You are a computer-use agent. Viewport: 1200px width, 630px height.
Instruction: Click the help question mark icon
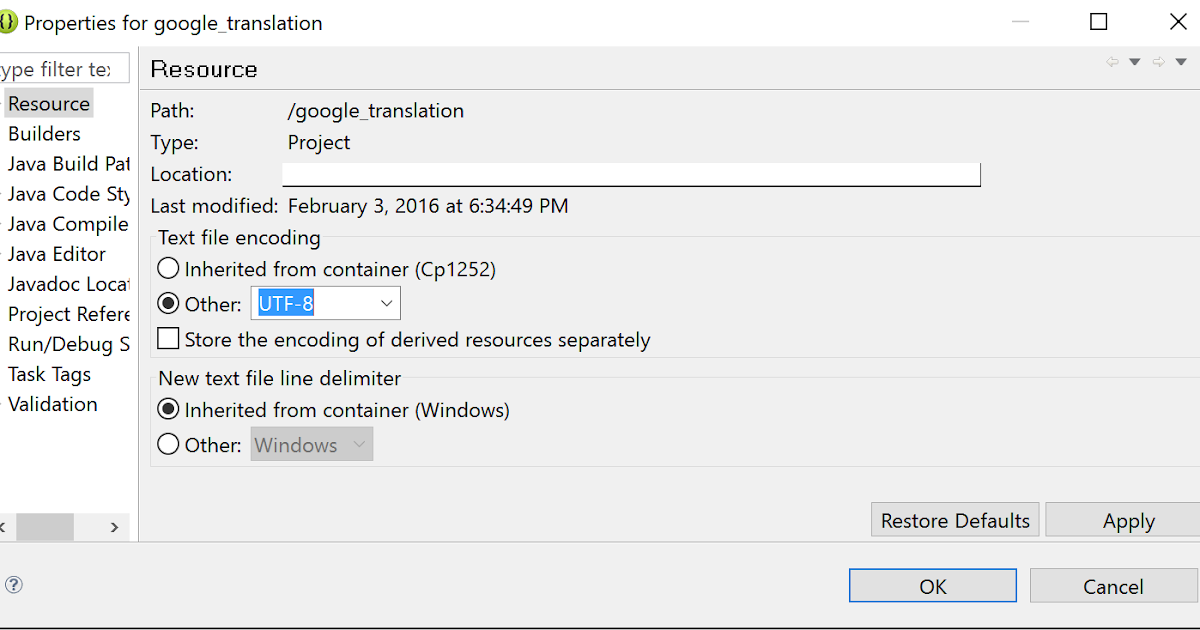(x=14, y=585)
